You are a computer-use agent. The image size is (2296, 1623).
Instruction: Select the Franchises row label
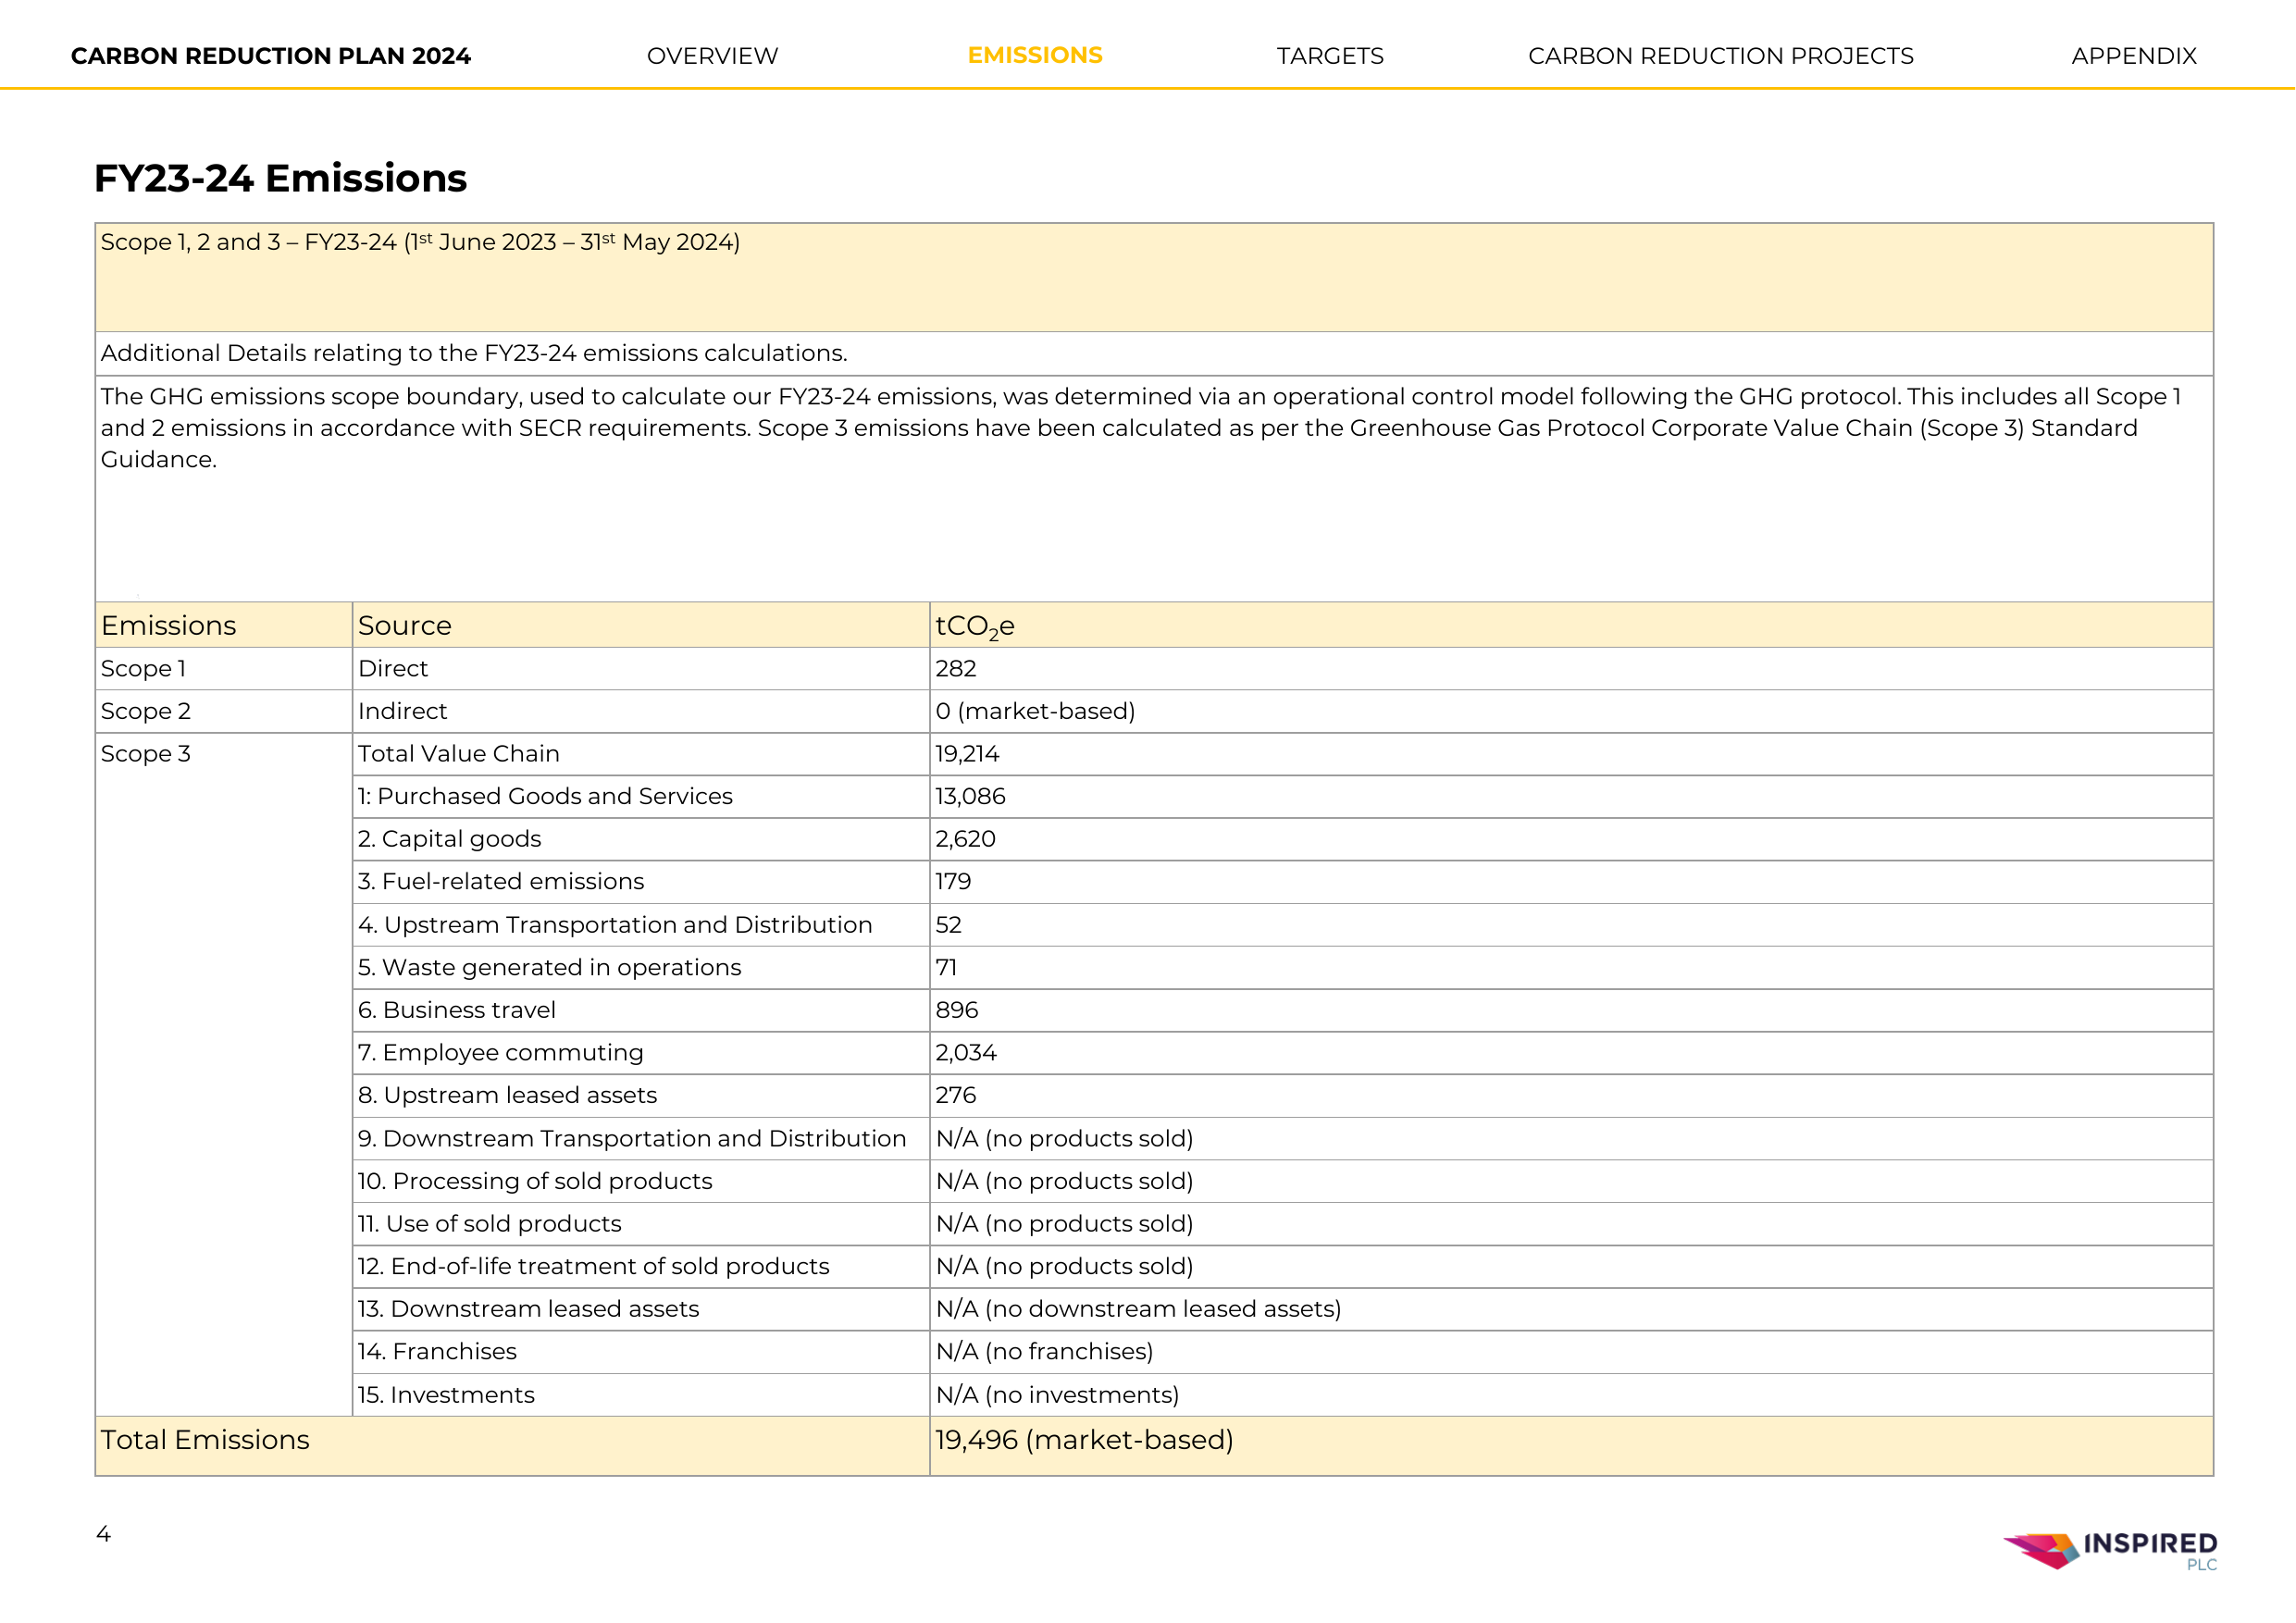[437, 1352]
